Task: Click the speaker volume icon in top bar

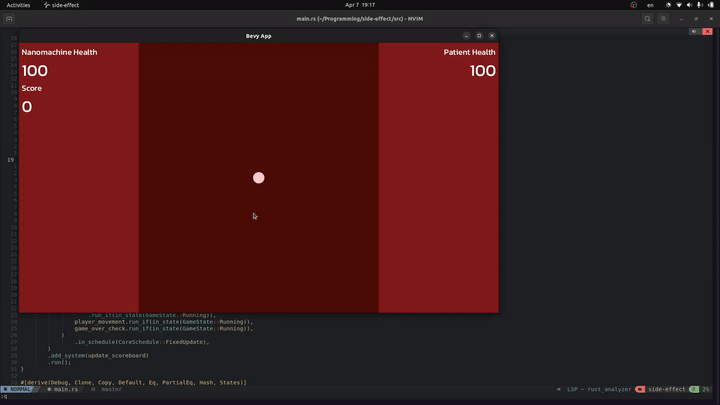Action: point(689,5)
